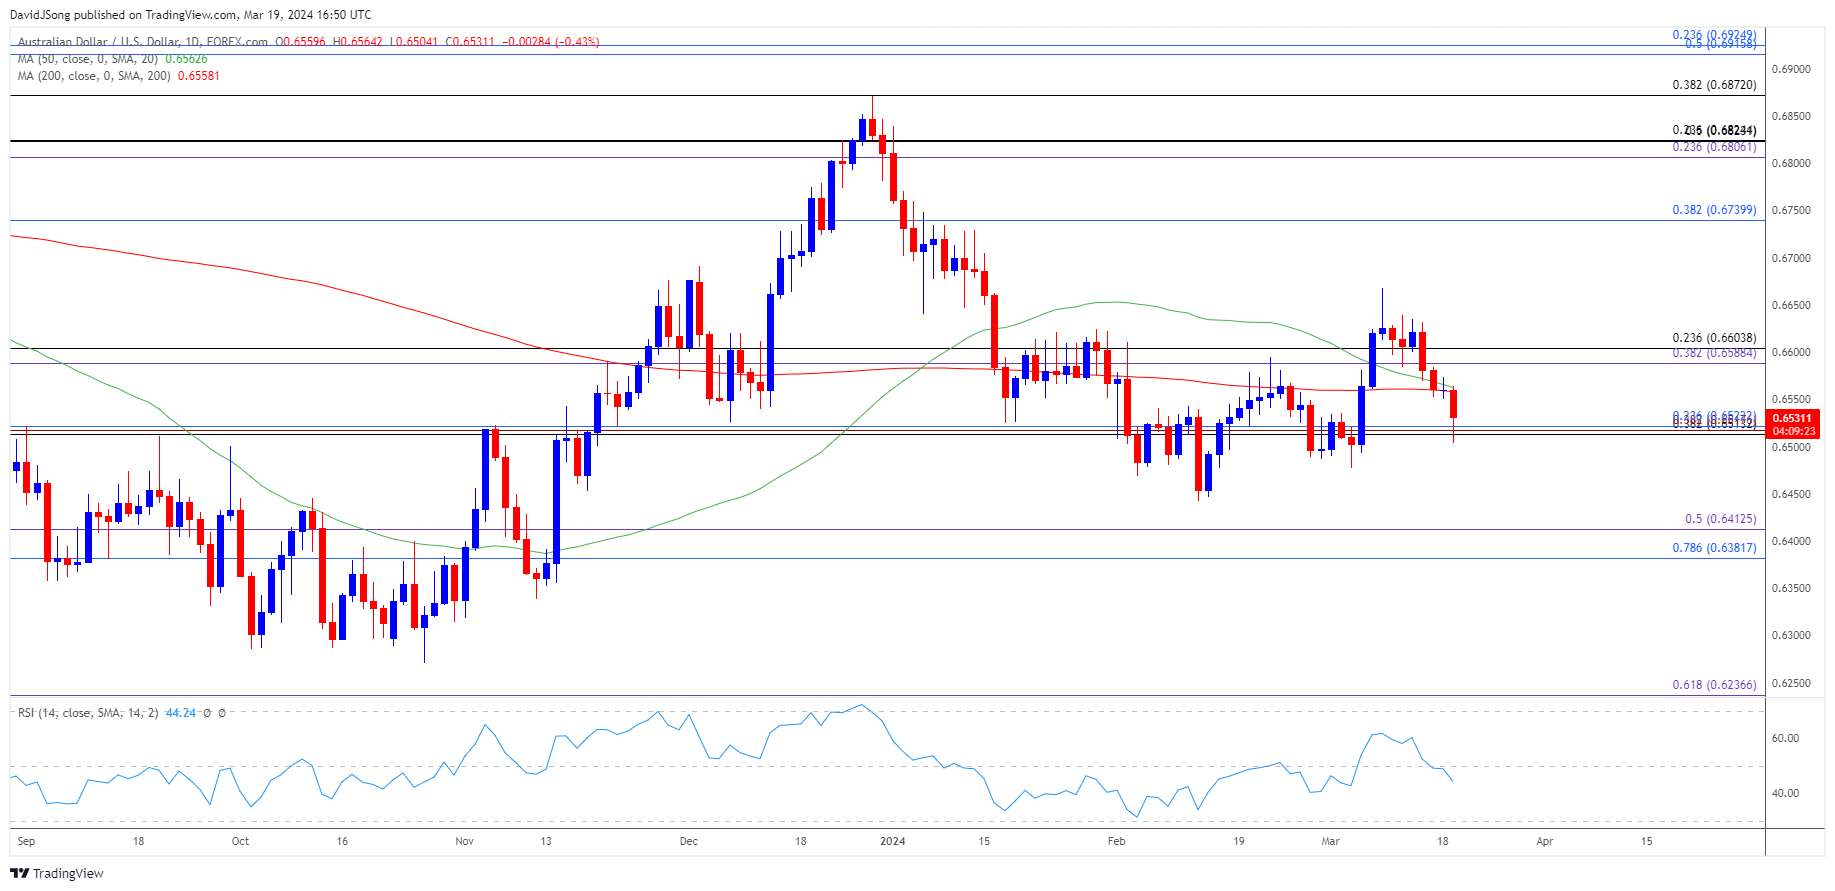Click the 0.69000 price axis label
The height and width of the screenshot is (891, 1835).
click(x=1791, y=69)
